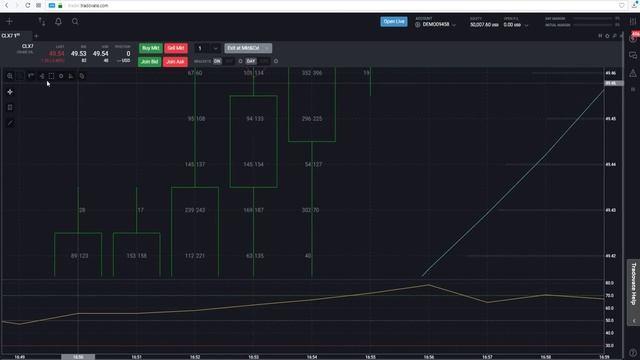Switch brackets toggle to OFF
Image resolution: width=640 pixels, height=360 pixels.
(229, 61)
